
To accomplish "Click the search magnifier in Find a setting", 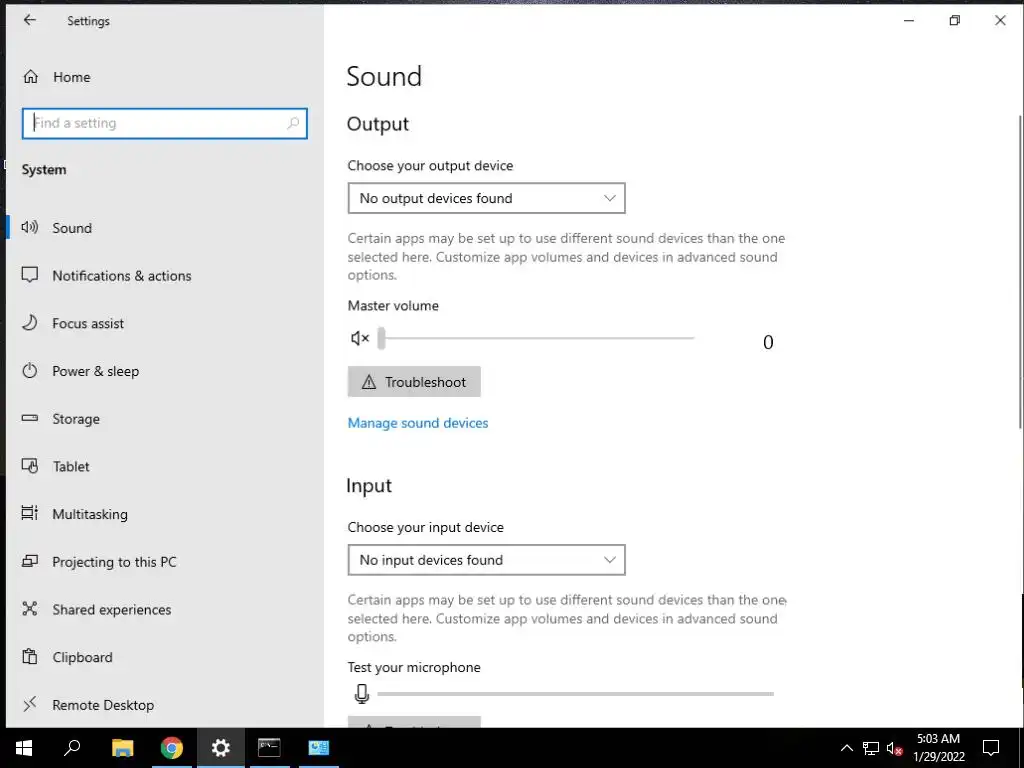I will (293, 123).
